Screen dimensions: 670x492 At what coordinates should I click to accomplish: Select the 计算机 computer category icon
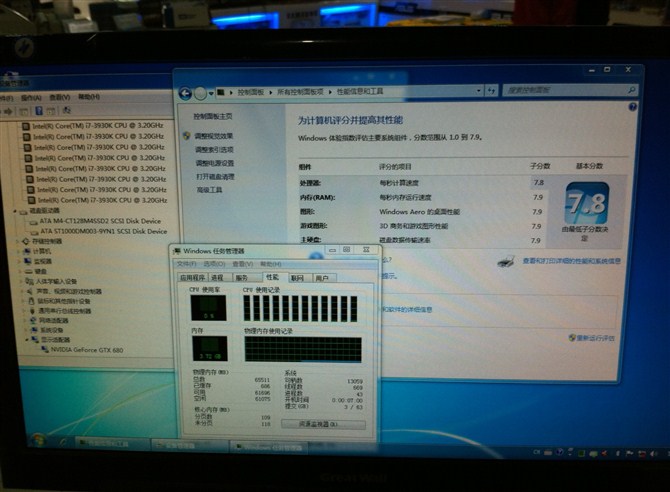27,251
